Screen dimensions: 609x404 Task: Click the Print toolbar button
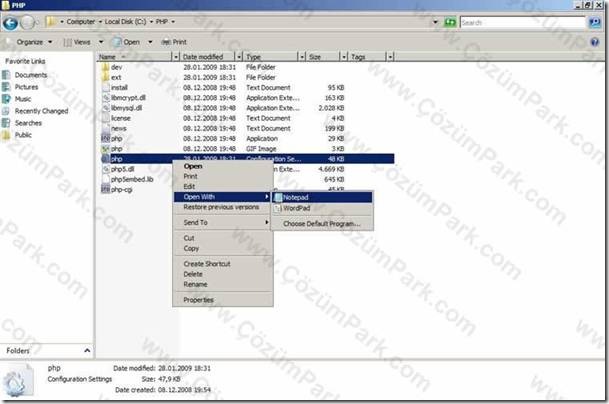coord(174,42)
